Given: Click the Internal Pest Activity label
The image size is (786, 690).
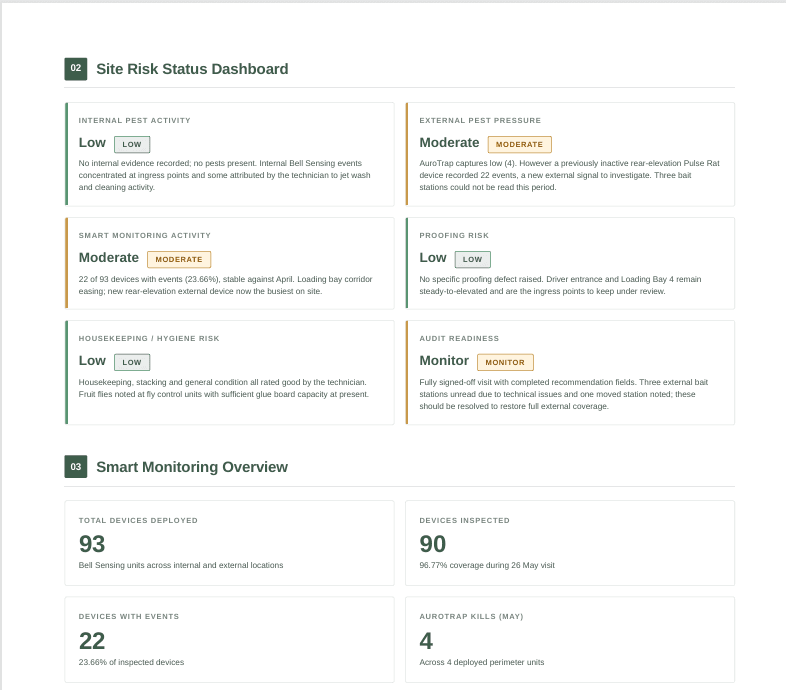Looking at the screenshot, I should click(x=134, y=120).
